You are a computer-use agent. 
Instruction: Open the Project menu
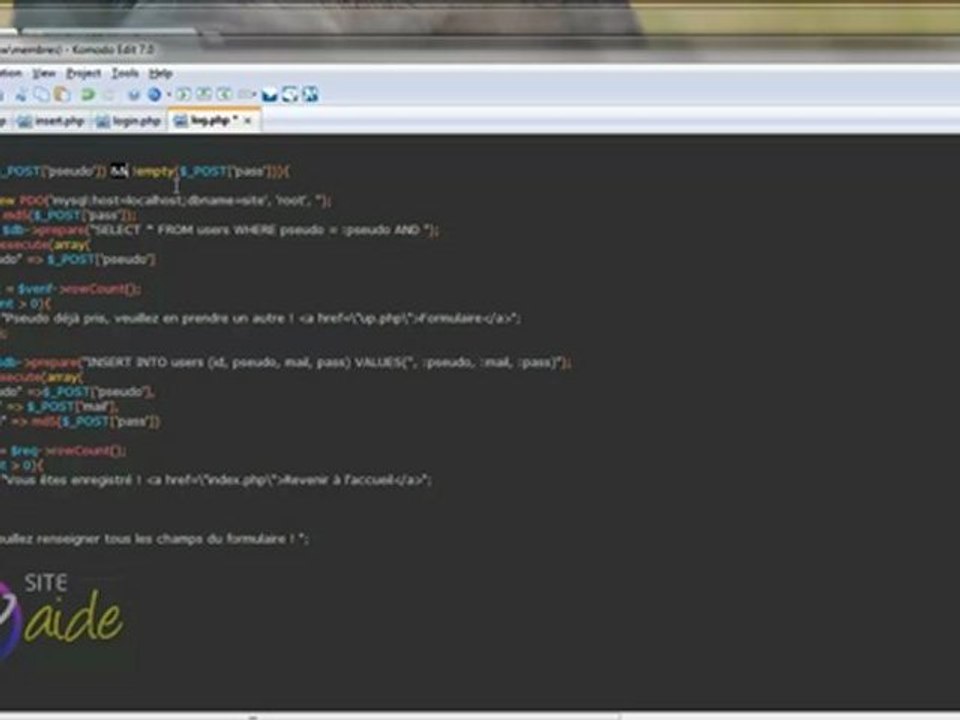coord(84,73)
